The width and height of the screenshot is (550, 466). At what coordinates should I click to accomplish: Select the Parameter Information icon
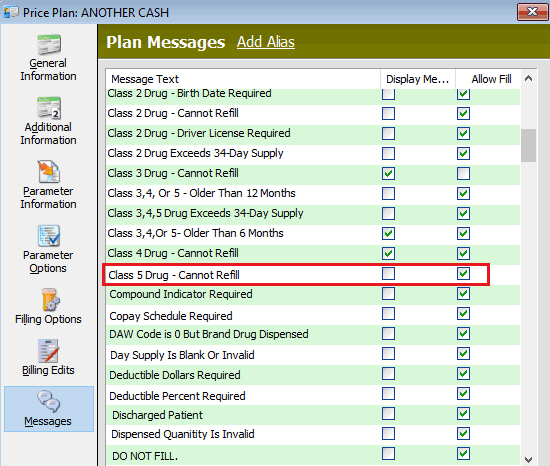tap(49, 171)
